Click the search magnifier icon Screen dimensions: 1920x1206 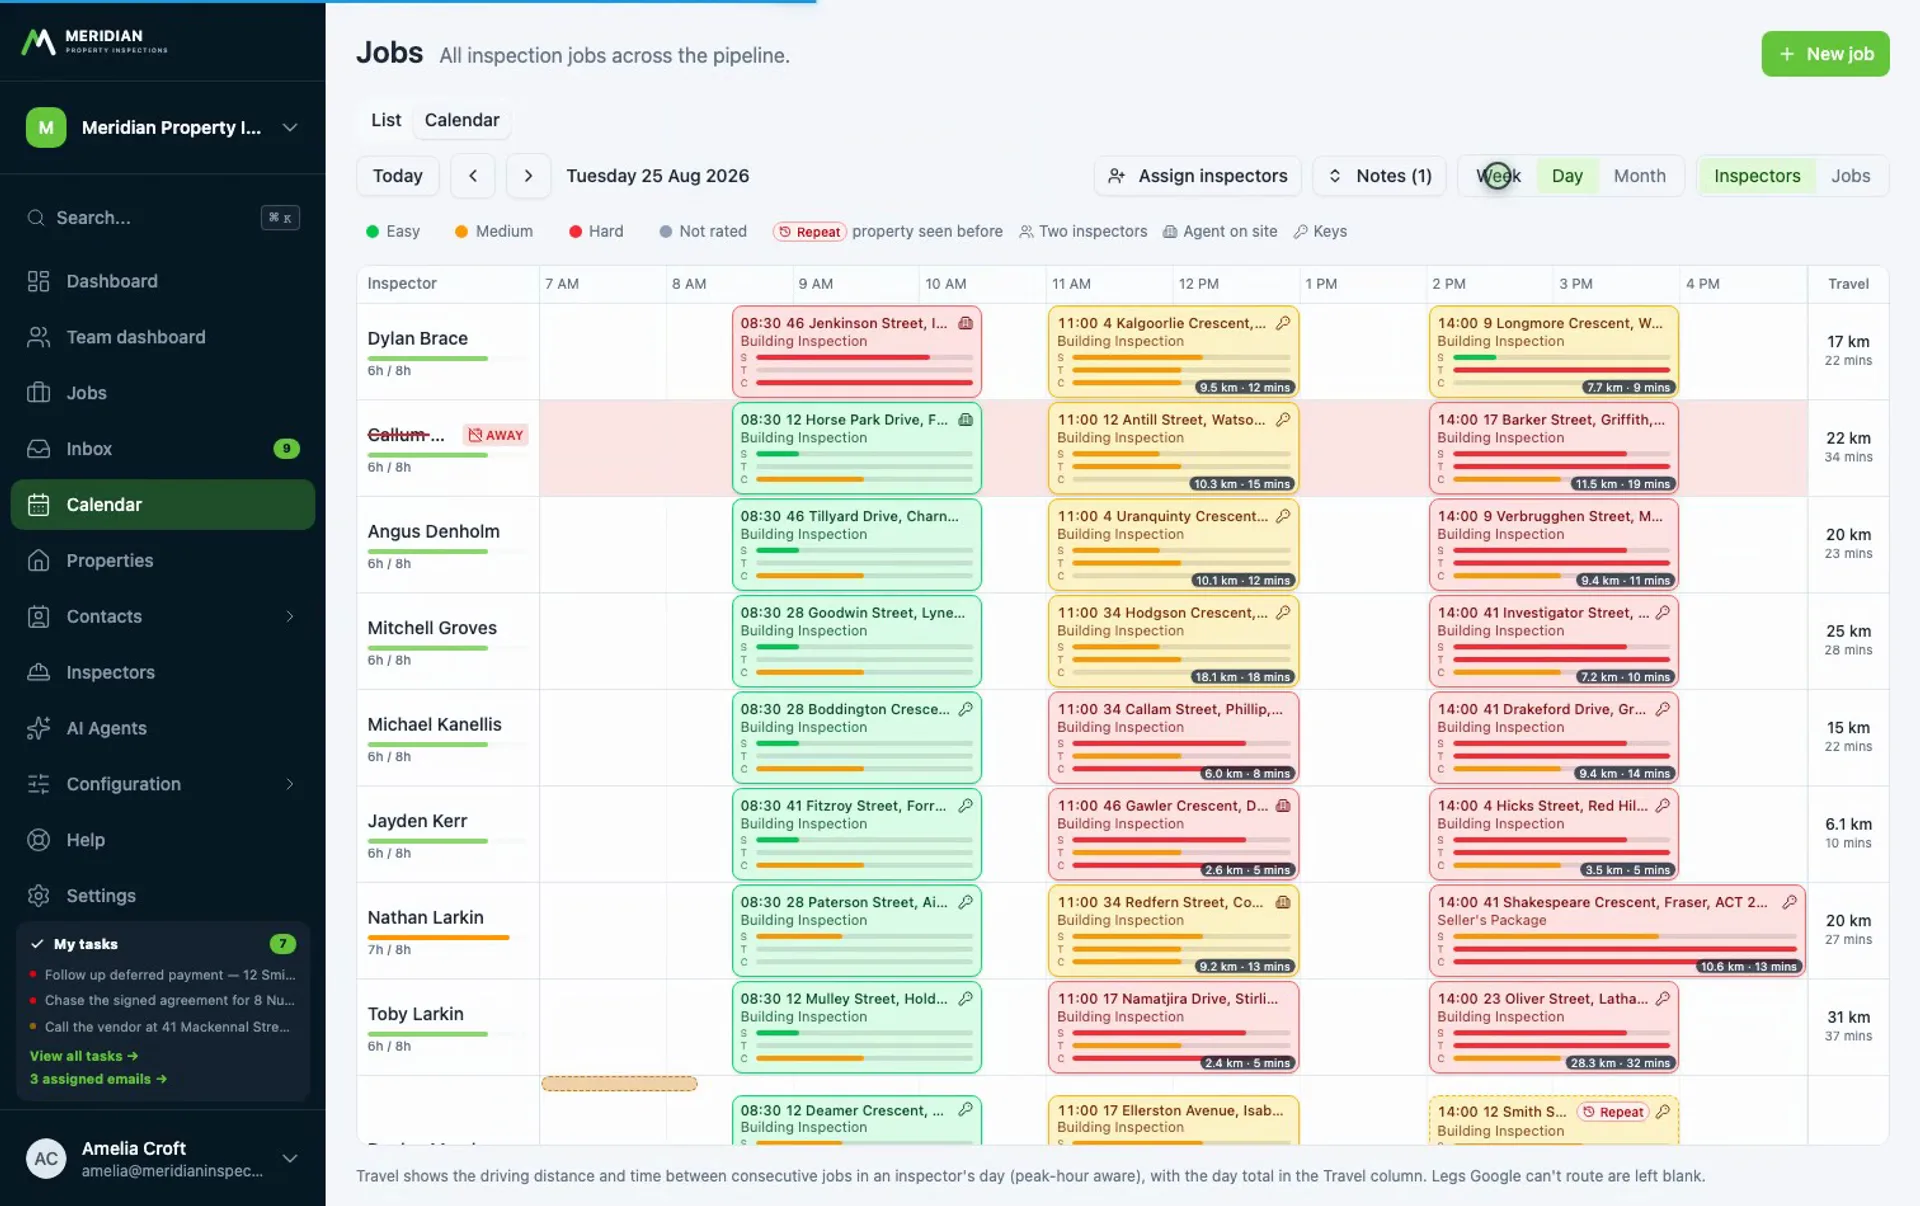36,218
